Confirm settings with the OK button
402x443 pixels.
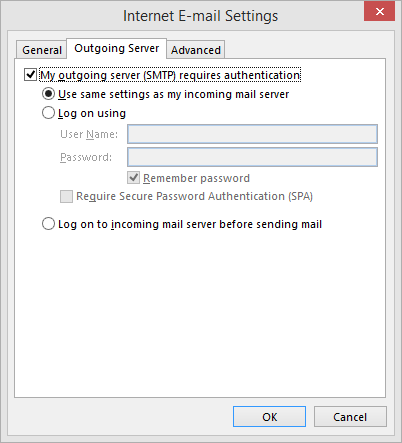pyautogui.click(x=269, y=417)
